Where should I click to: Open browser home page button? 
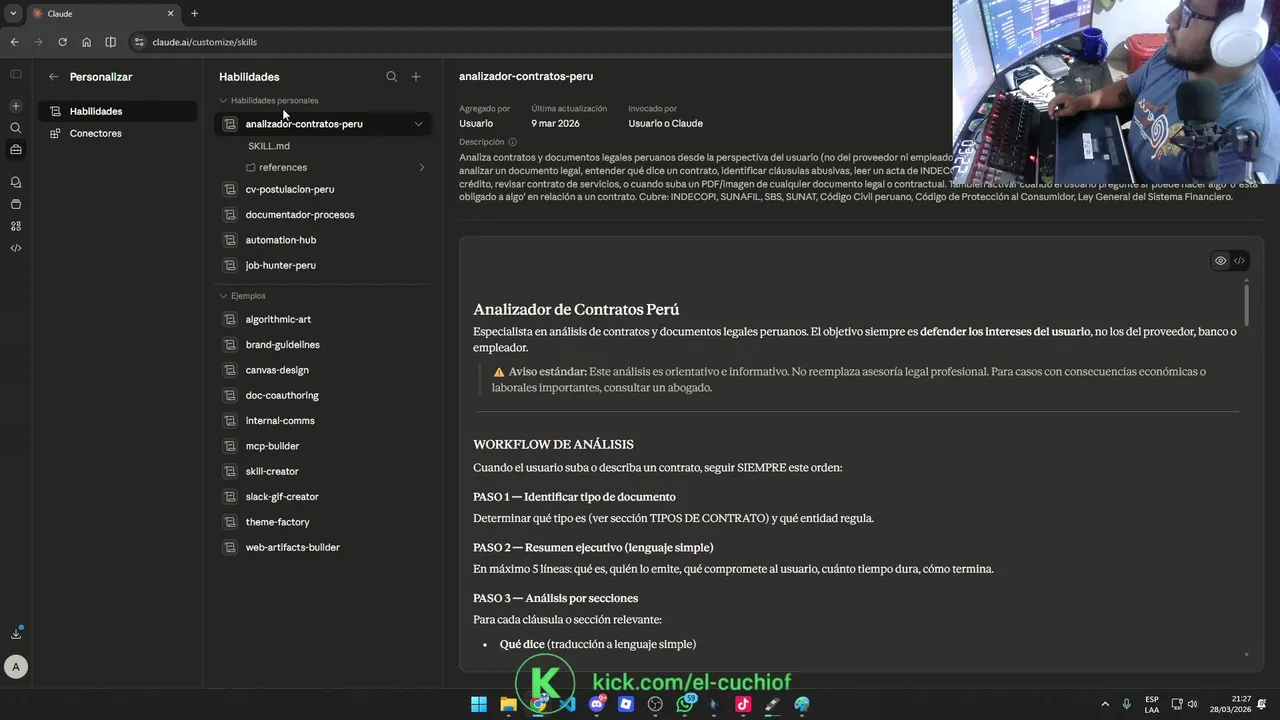pos(87,42)
